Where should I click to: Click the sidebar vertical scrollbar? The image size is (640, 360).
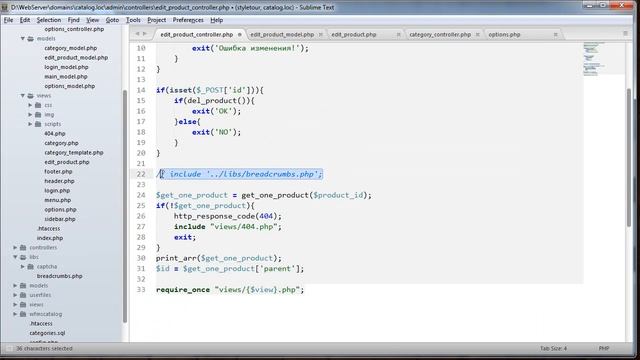tap(125, 206)
